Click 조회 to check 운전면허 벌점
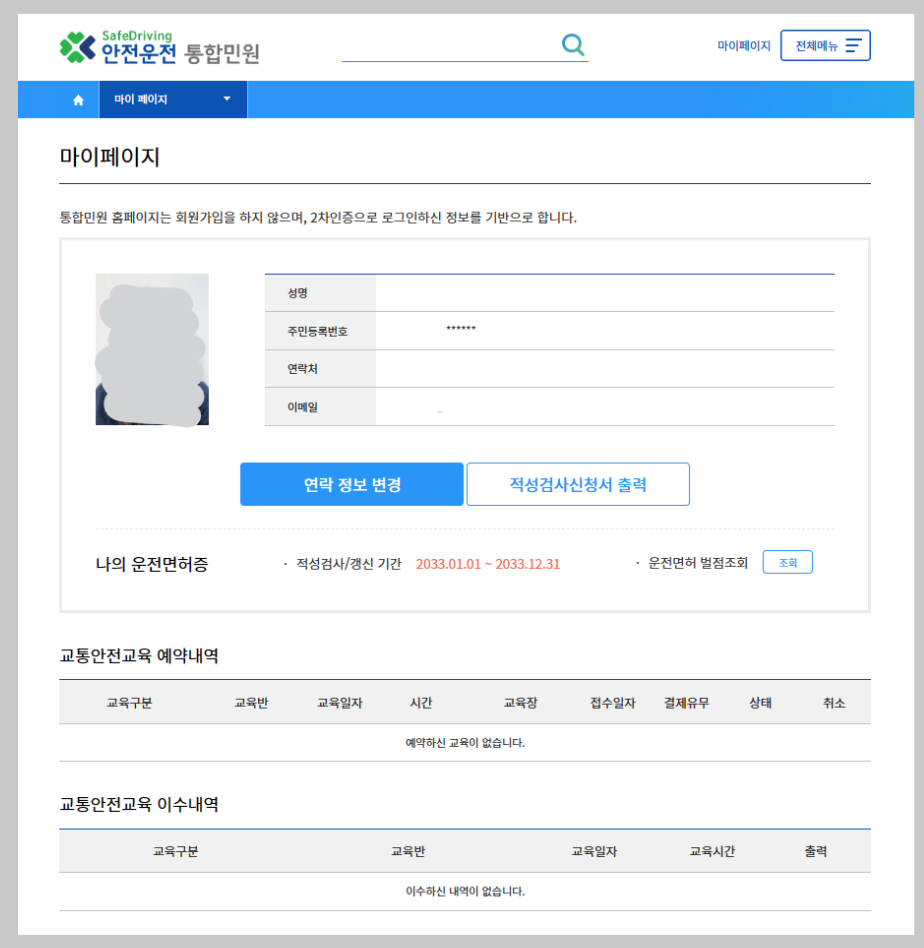 pyautogui.click(x=787, y=562)
